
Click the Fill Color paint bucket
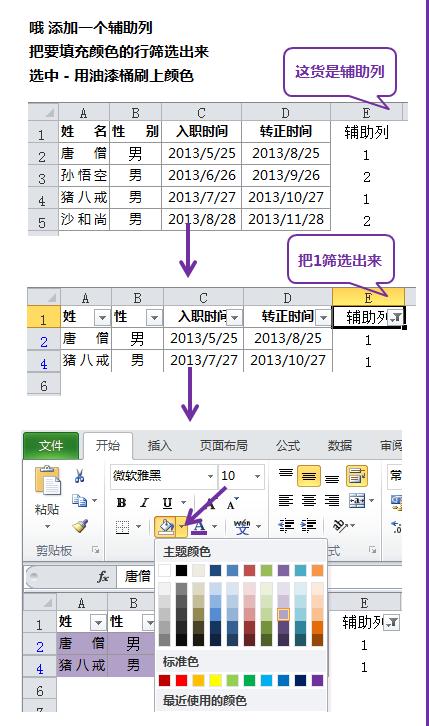[x=166, y=526]
